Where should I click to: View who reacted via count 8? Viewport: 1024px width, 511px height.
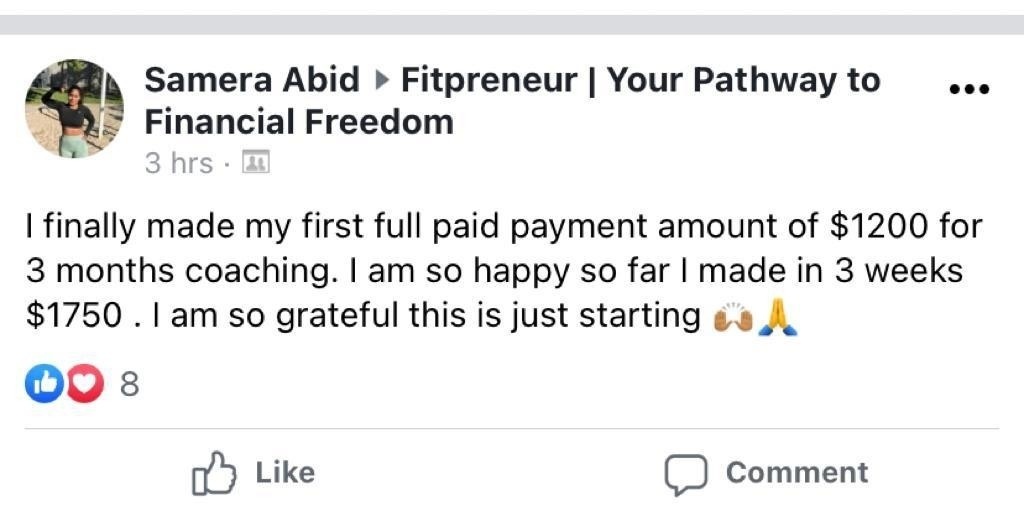tap(130, 385)
